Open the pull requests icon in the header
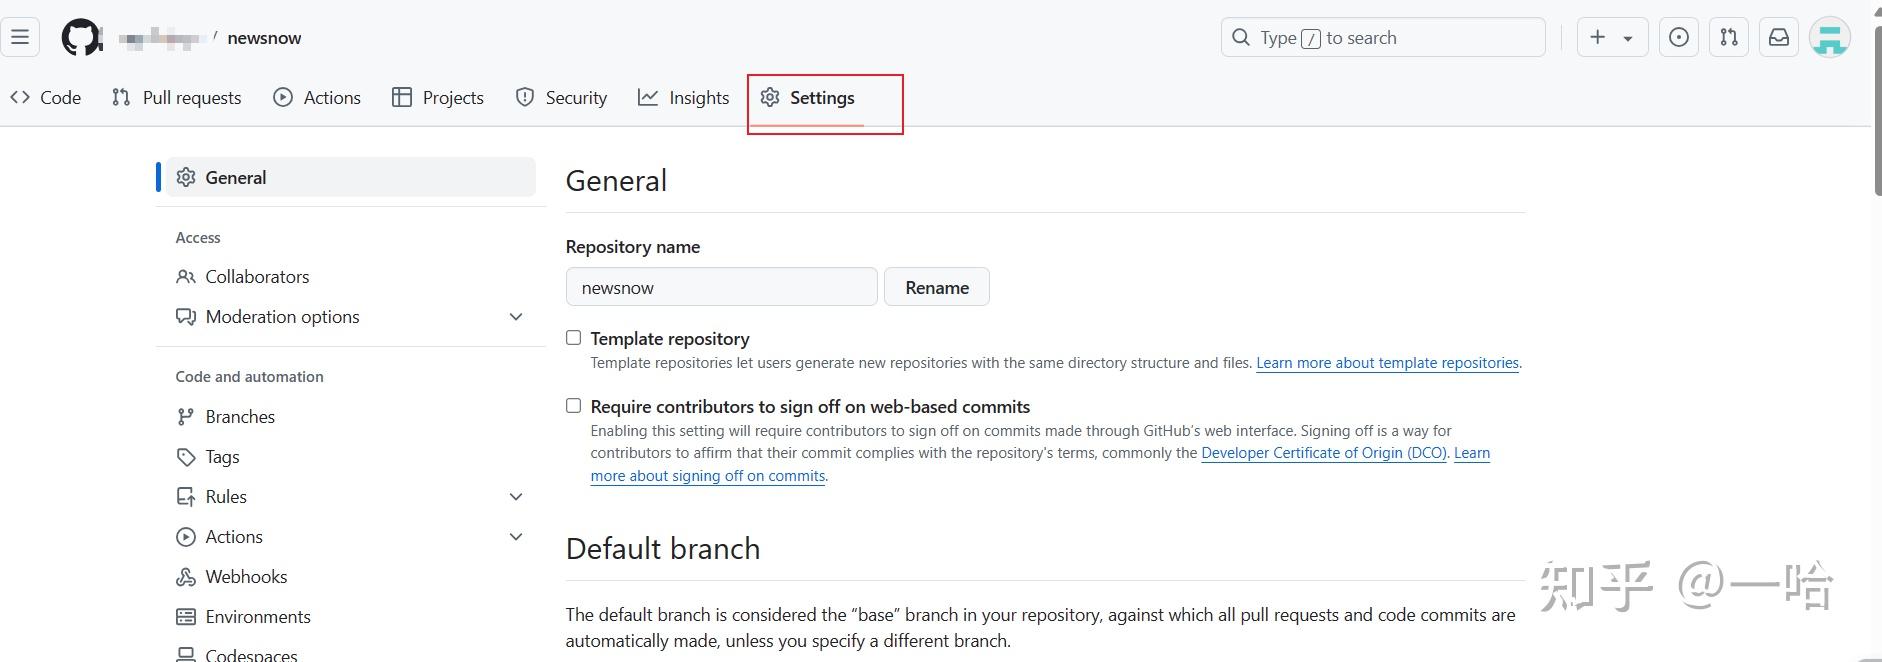Viewport: 1882px width, 662px height. coord(1729,36)
